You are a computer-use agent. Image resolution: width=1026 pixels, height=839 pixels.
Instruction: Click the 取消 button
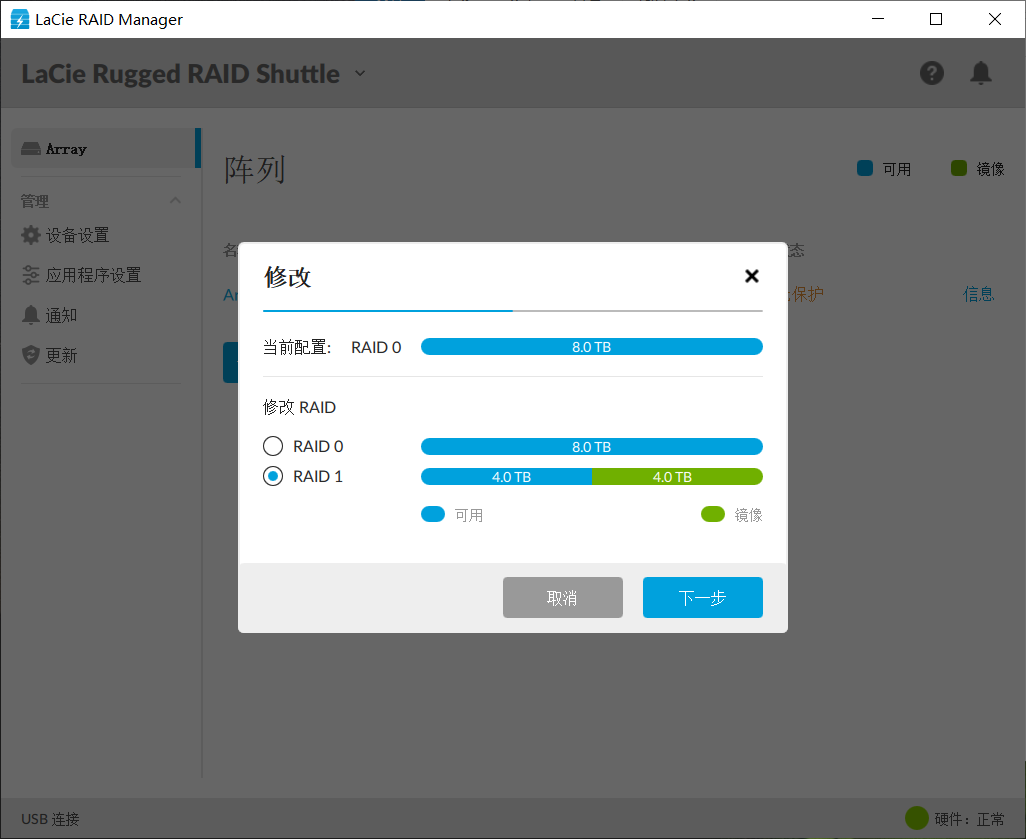[563, 598]
